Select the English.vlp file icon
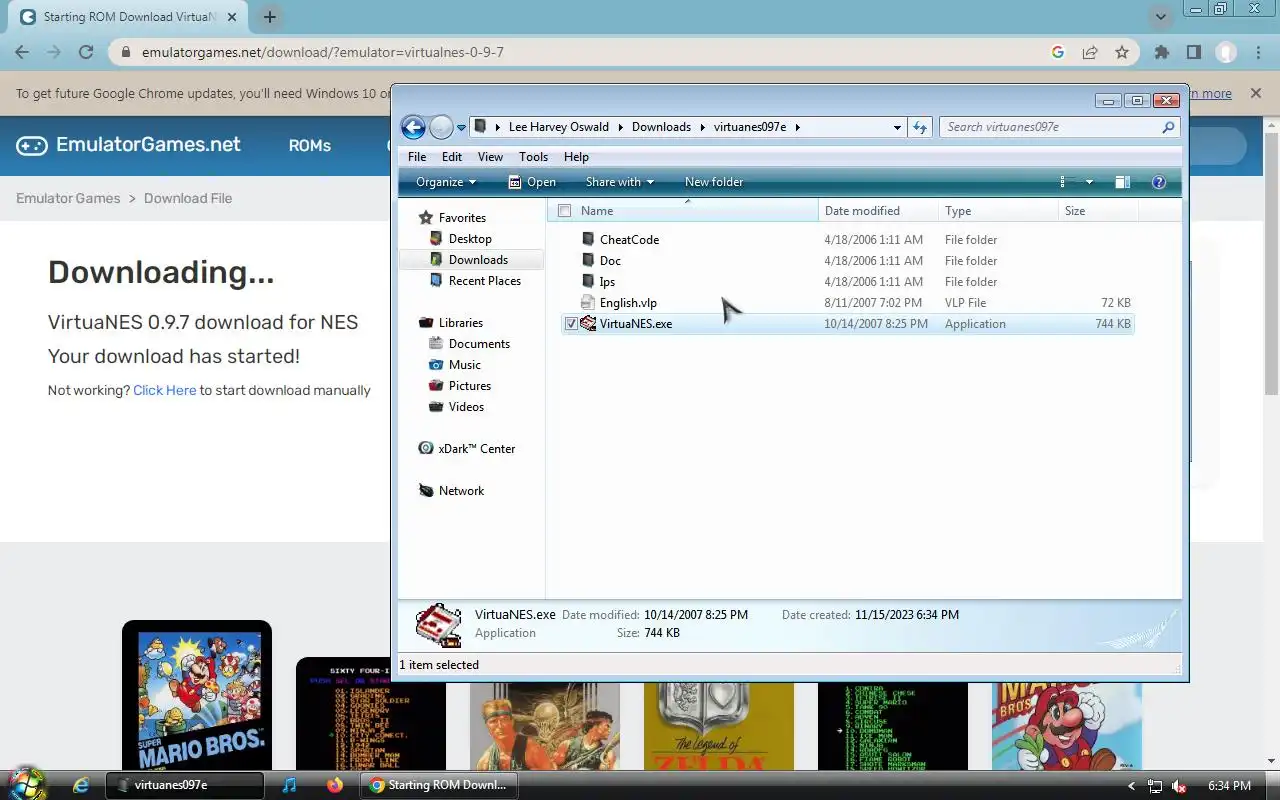 click(588, 303)
